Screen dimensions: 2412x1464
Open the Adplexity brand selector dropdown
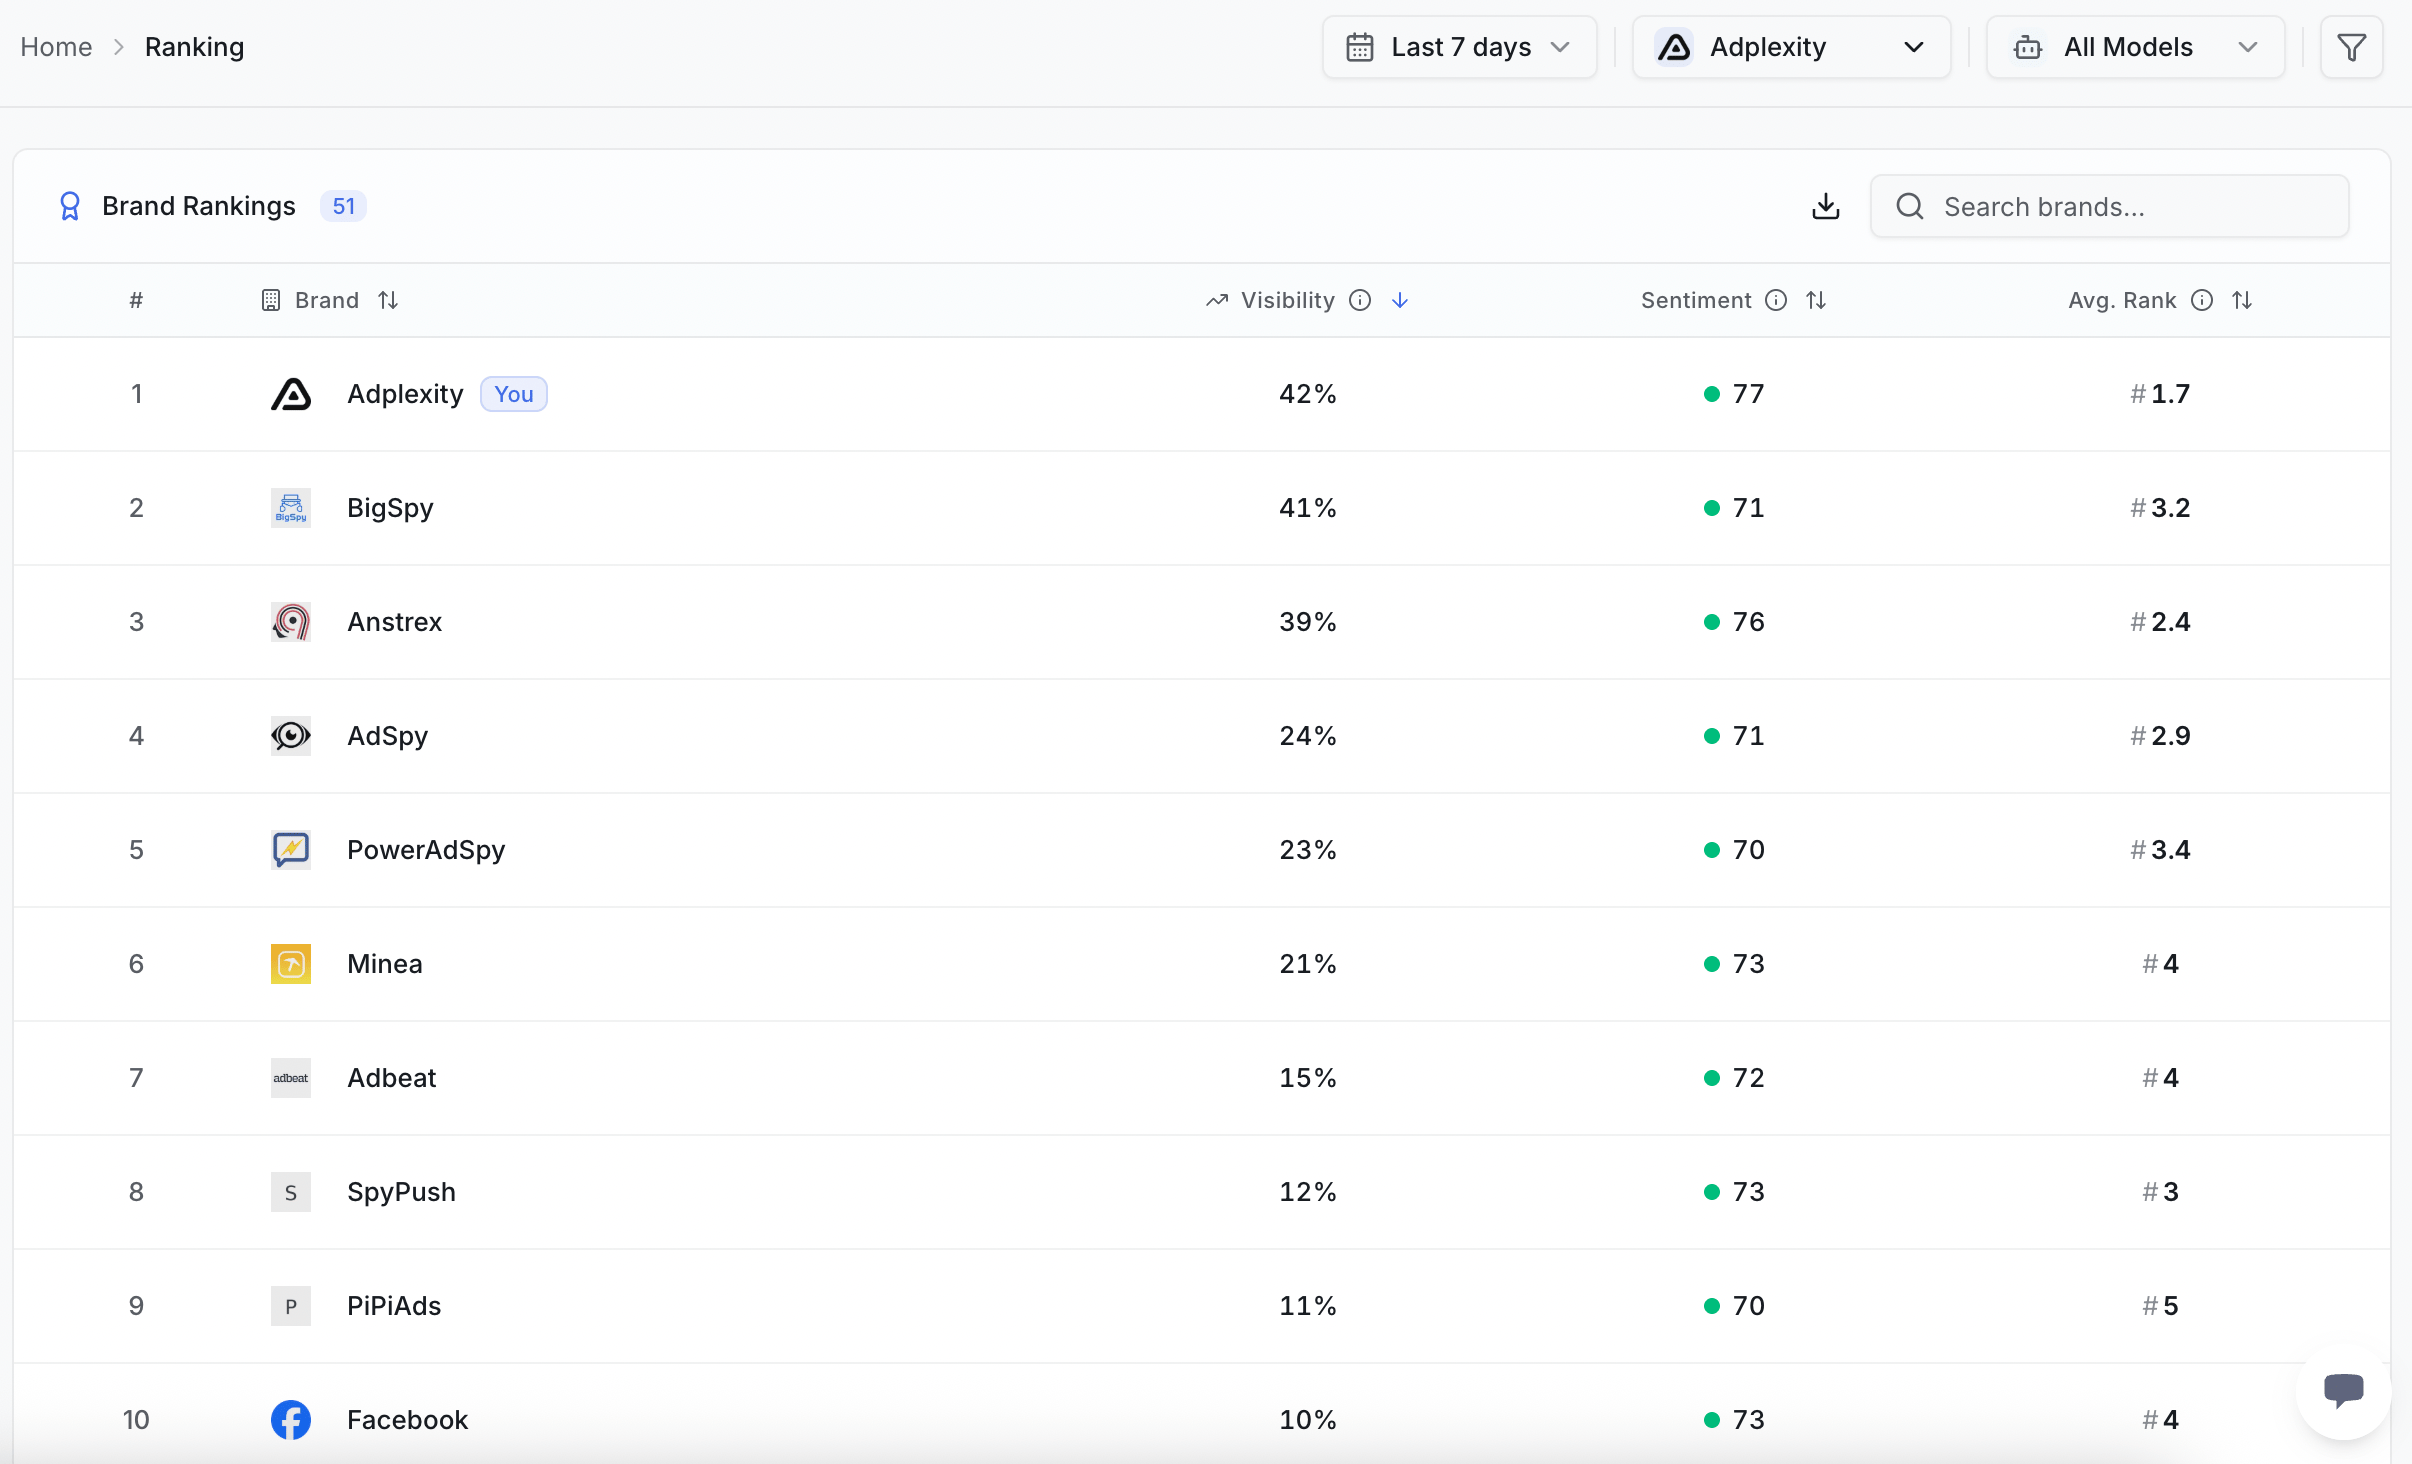[1791, 47]
